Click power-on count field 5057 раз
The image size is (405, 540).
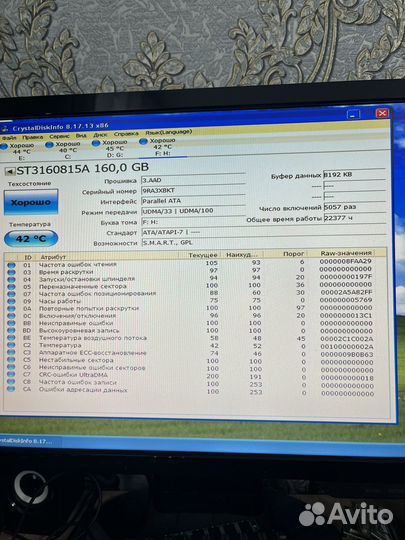[x=354, y=207]
